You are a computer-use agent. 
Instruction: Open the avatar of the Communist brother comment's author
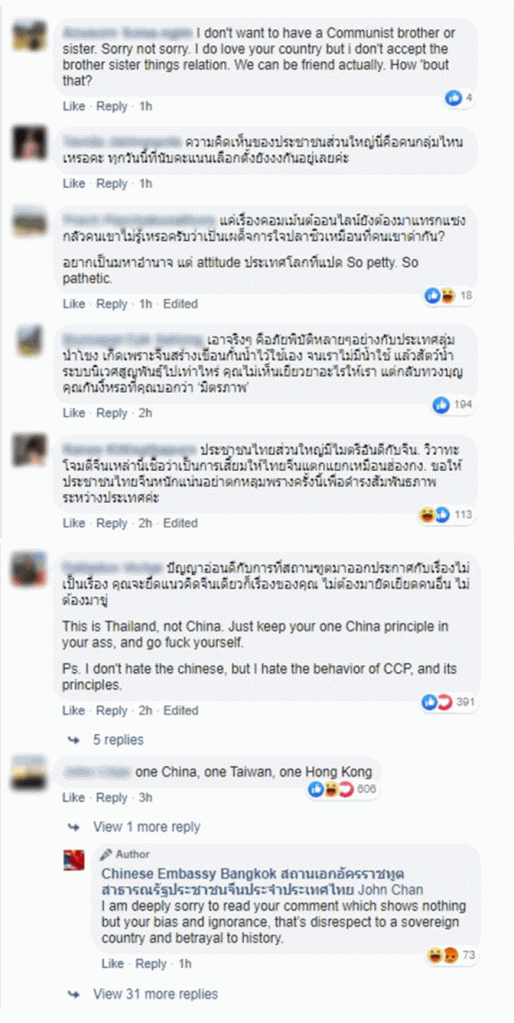click(x=30, y=36)
